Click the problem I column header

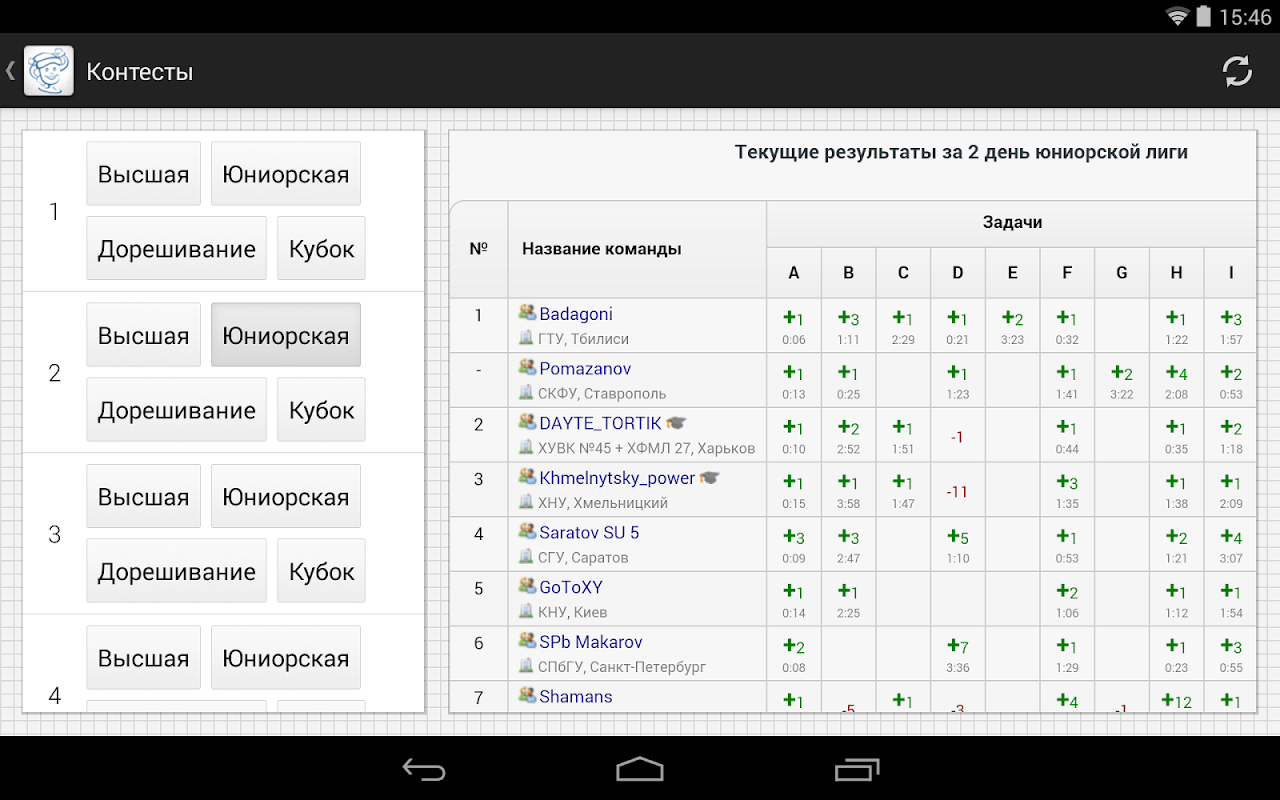(1231, 273)
